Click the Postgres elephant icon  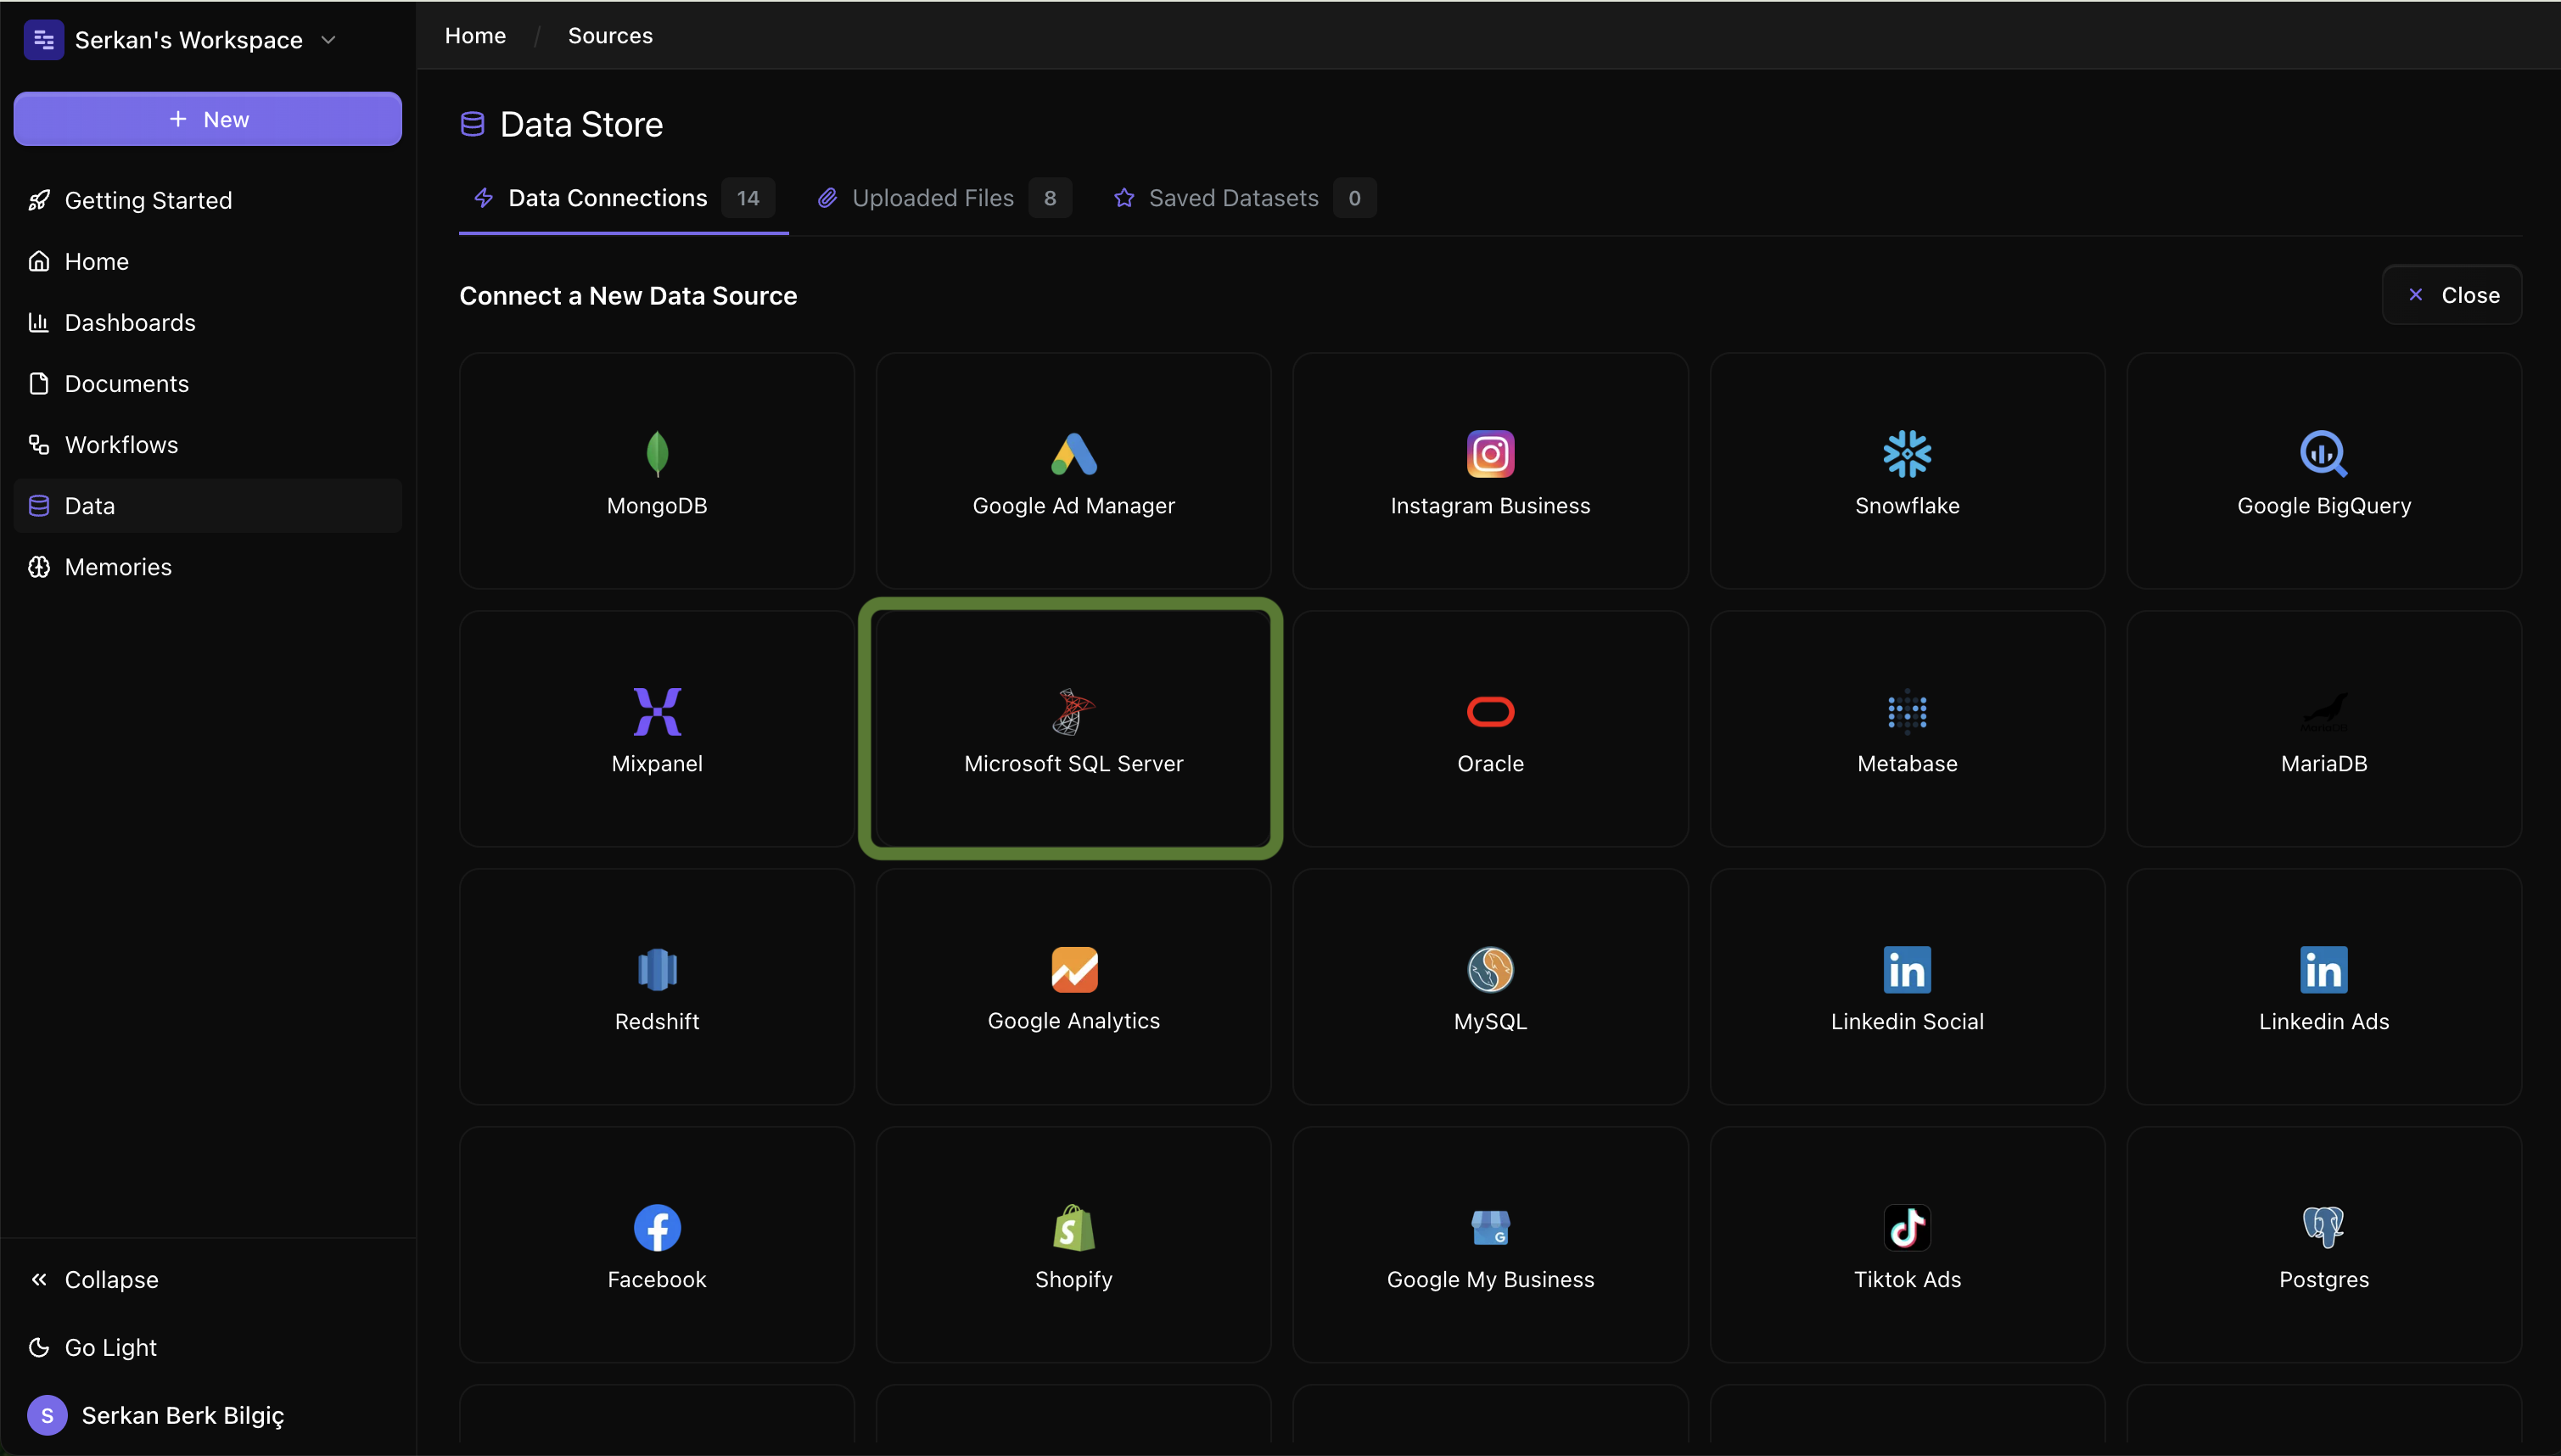pos(2323,1227)
